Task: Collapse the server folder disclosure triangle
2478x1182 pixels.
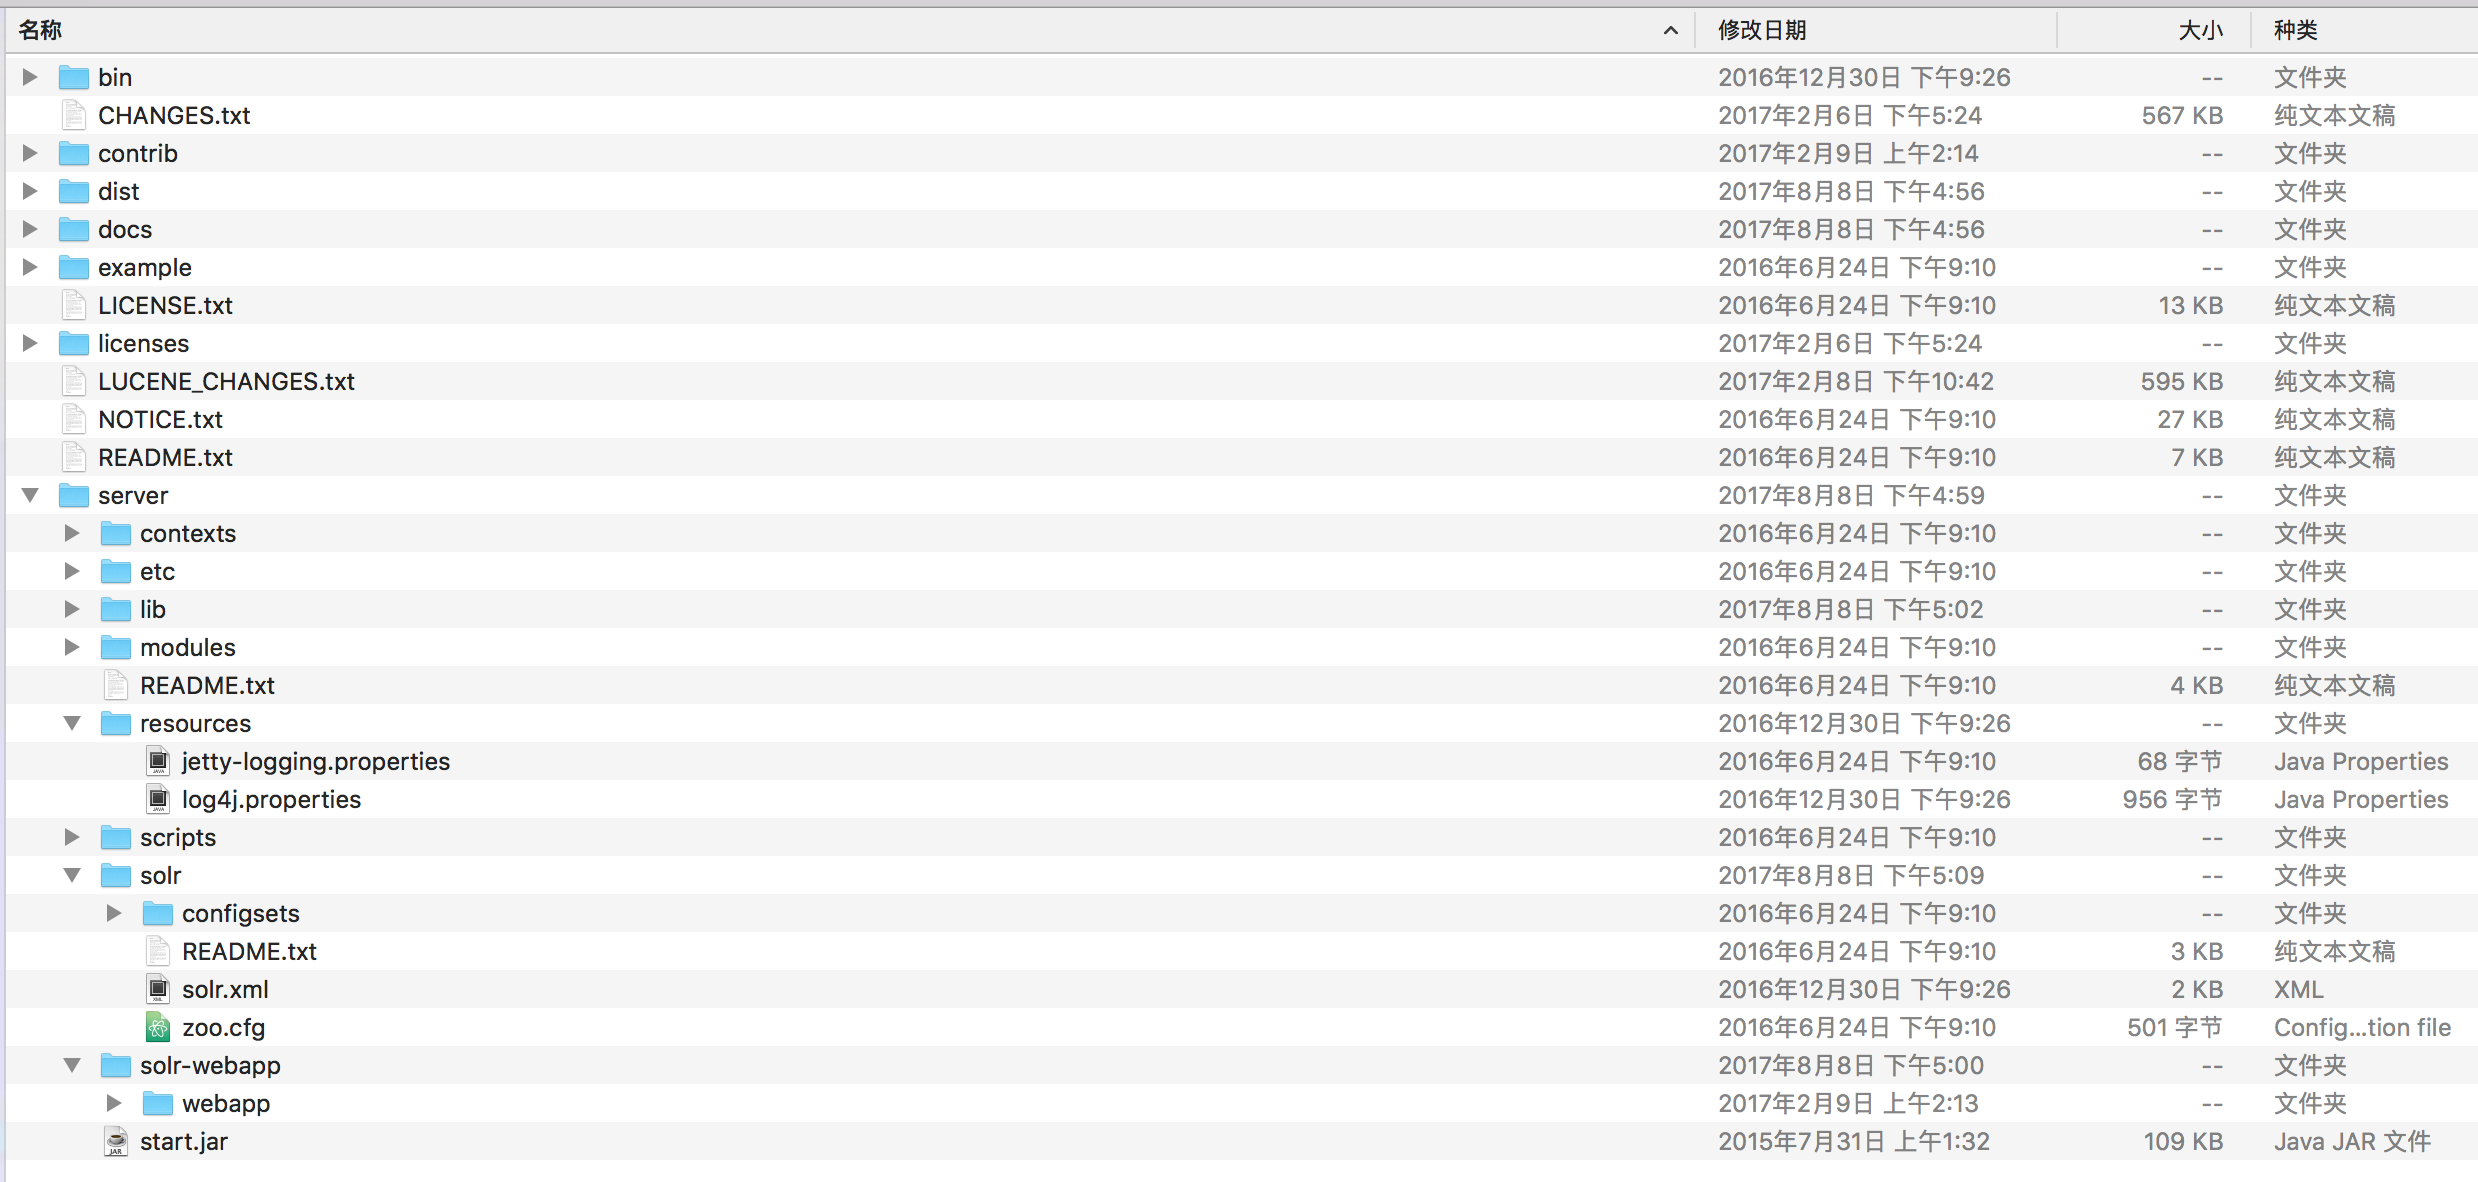Action: click(30, 495)
